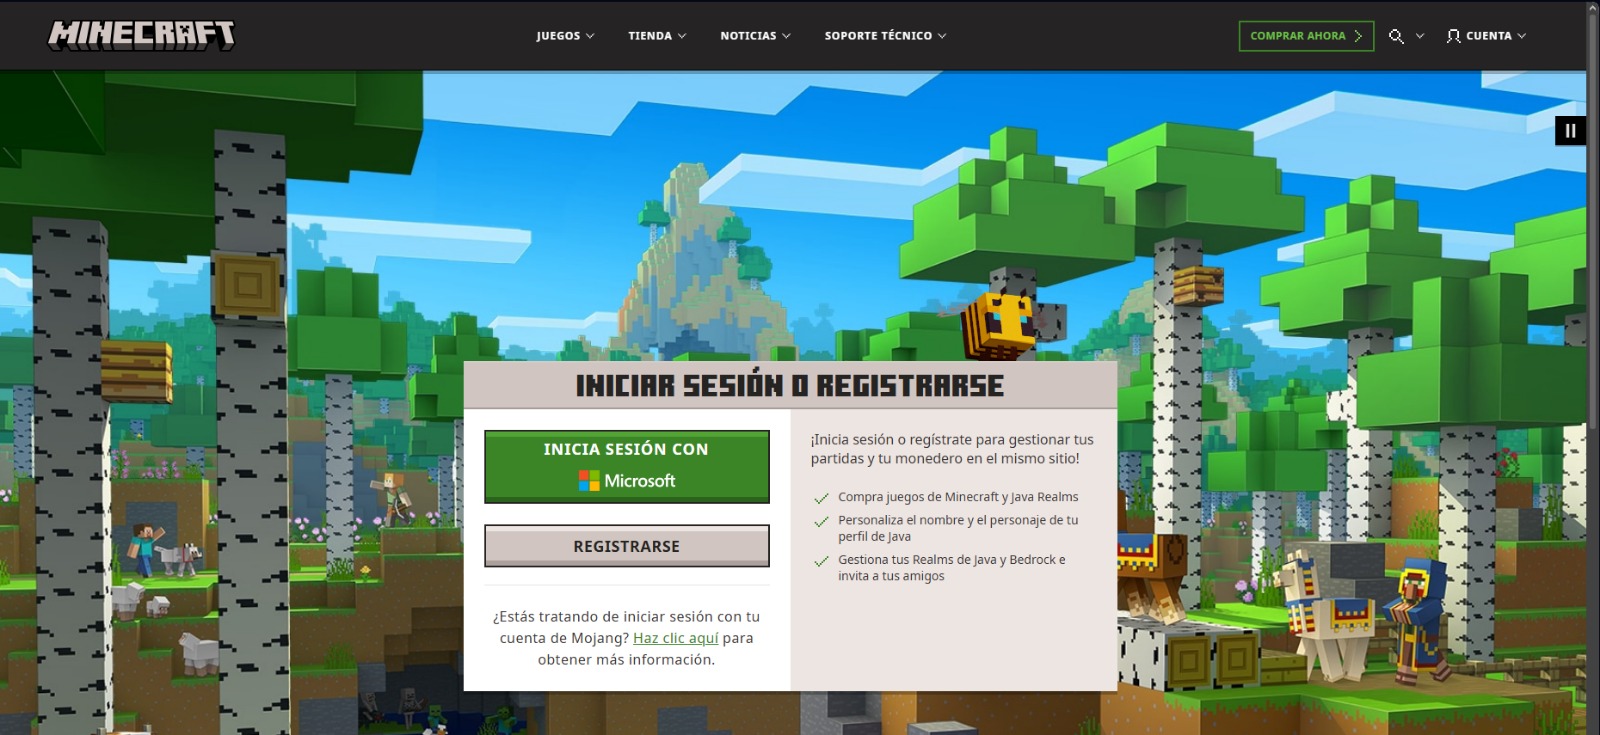Sign in with Microsoft button
The width and height of the screenshot is (1600, 735).
[x=627, y=466]
